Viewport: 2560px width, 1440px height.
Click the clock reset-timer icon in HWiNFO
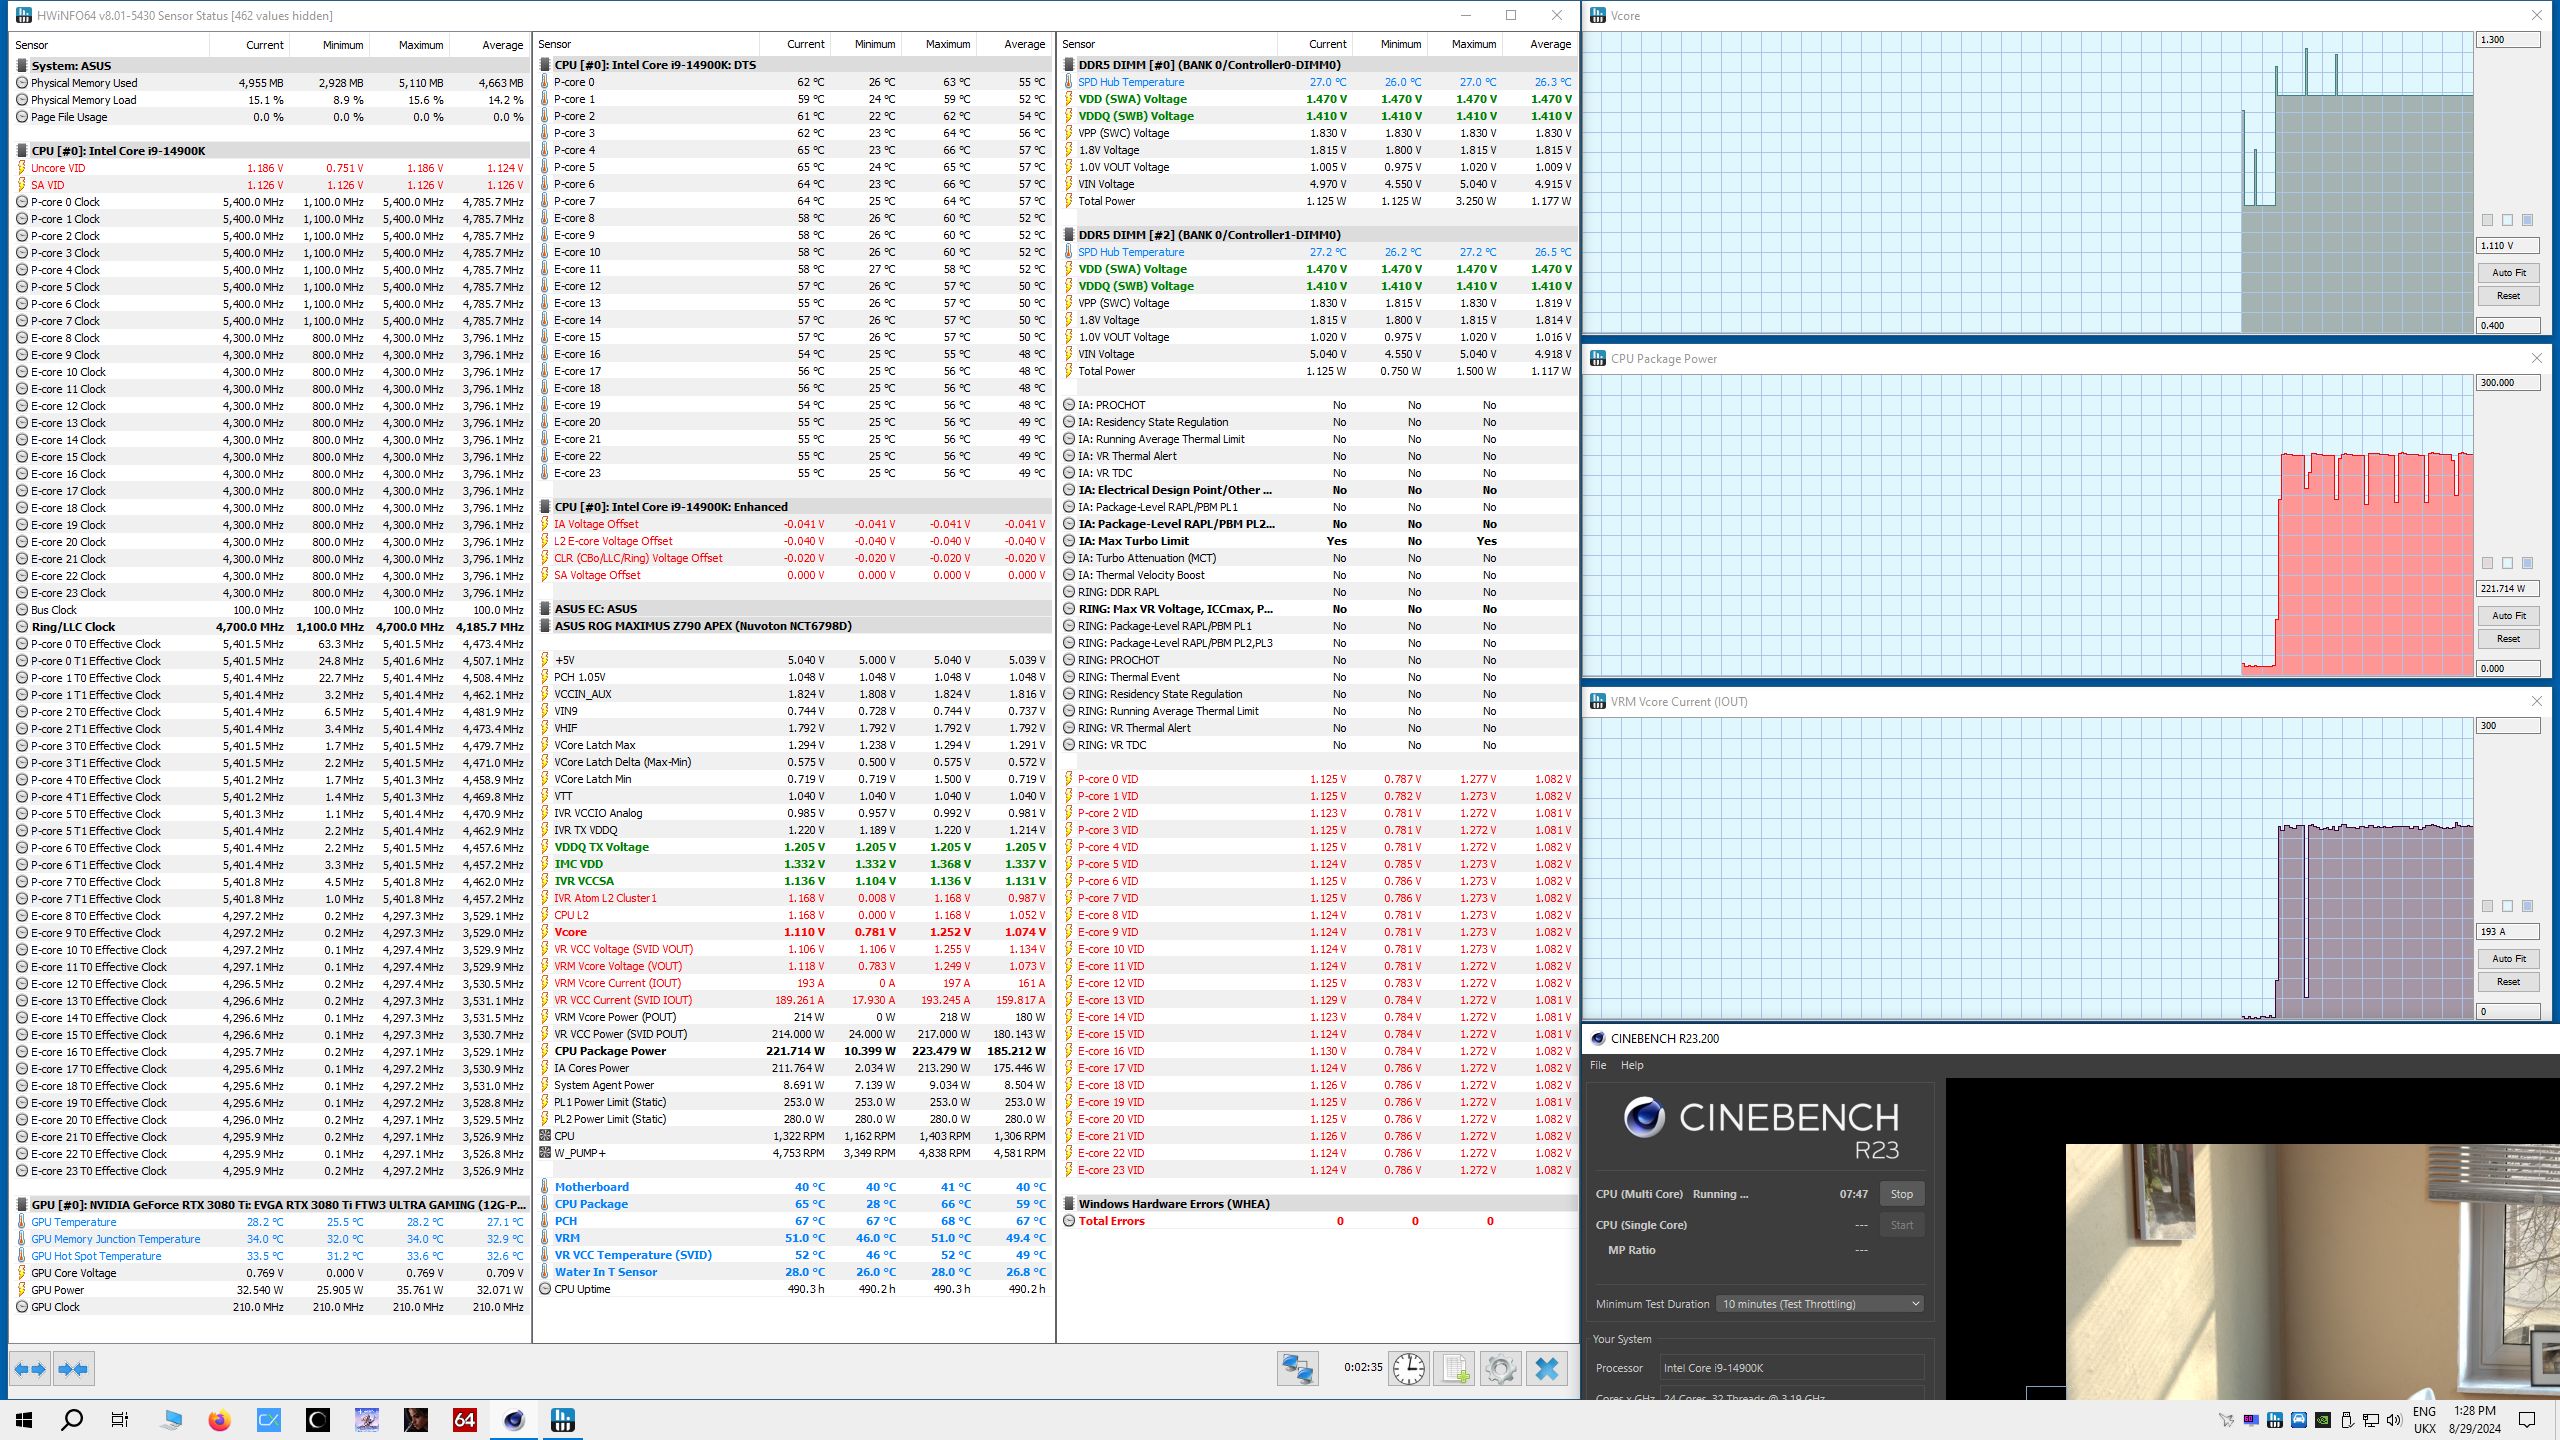(1409, 1368)
